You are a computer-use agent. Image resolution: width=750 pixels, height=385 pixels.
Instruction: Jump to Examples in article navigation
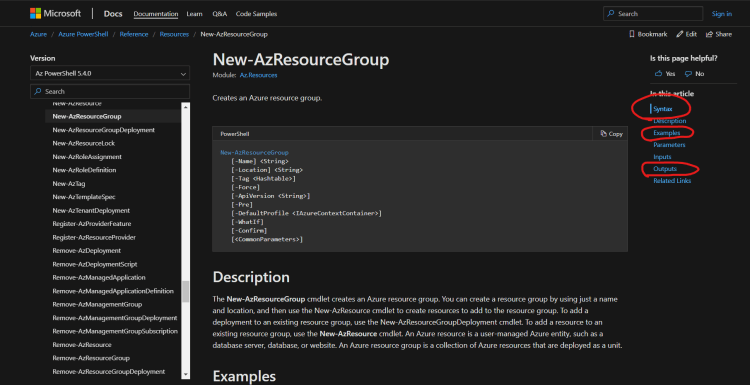[667, 133]
